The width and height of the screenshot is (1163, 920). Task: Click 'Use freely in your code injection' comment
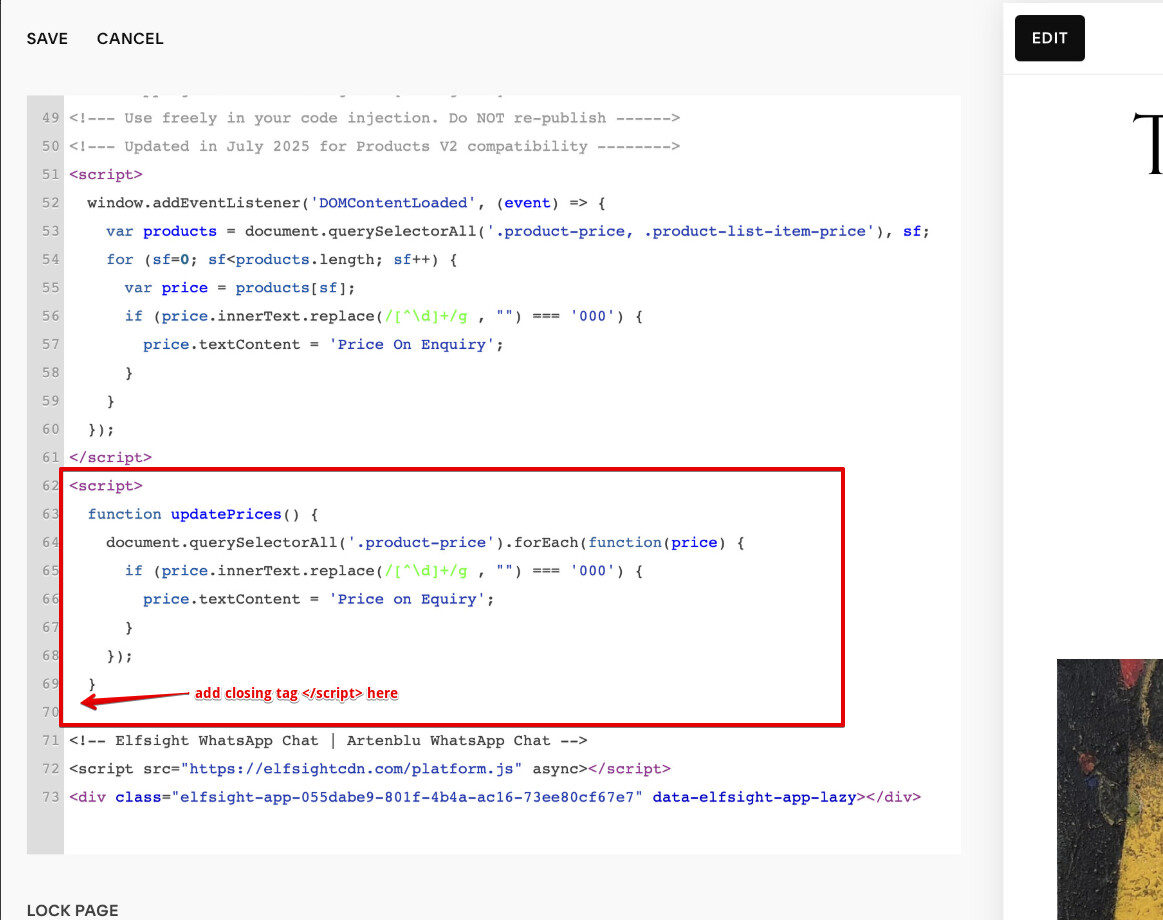(x=375, y=118)
